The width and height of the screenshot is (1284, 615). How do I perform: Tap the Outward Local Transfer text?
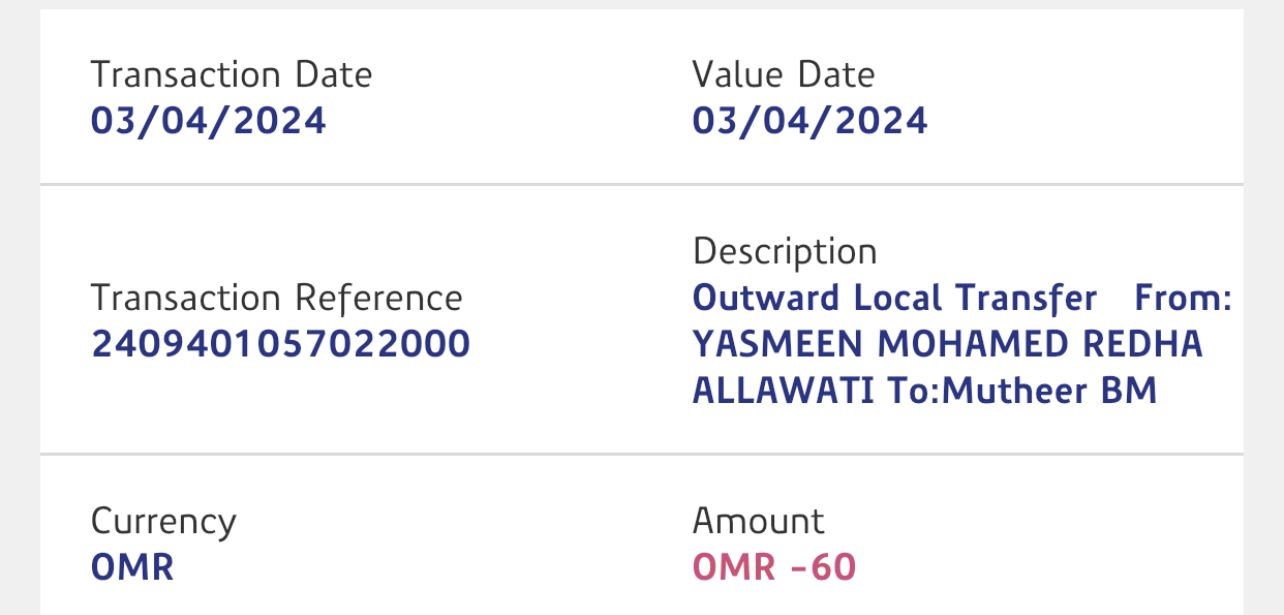point(894,298)
